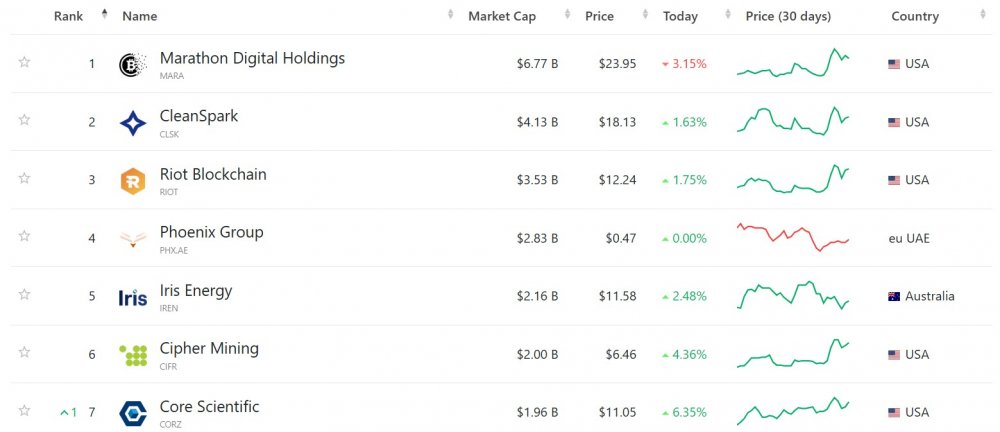
Task: Sort by the Price column header
Action: click(599, 16)
